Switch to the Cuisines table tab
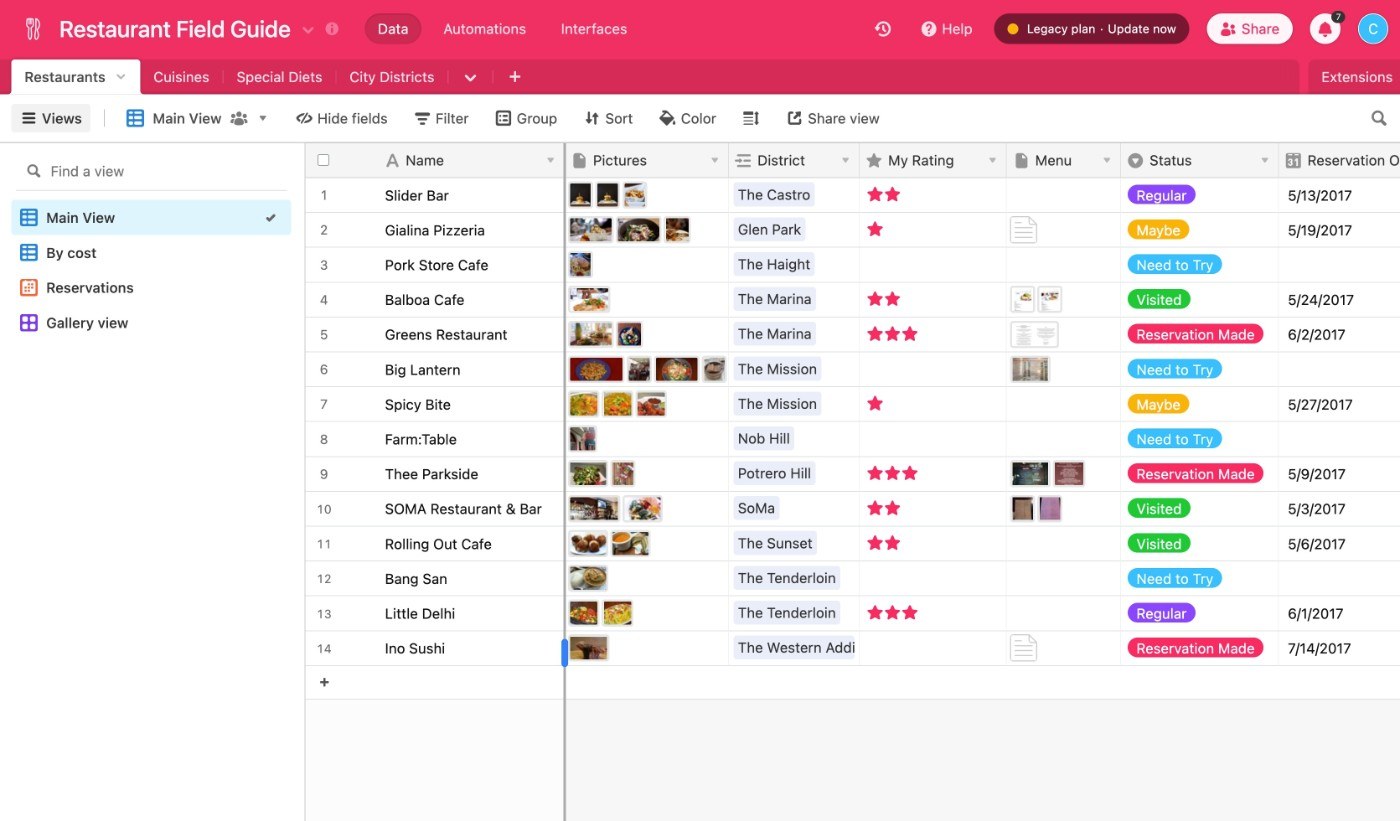The height and width of the screenshot is (821, 1400). (x=181, y=77)
